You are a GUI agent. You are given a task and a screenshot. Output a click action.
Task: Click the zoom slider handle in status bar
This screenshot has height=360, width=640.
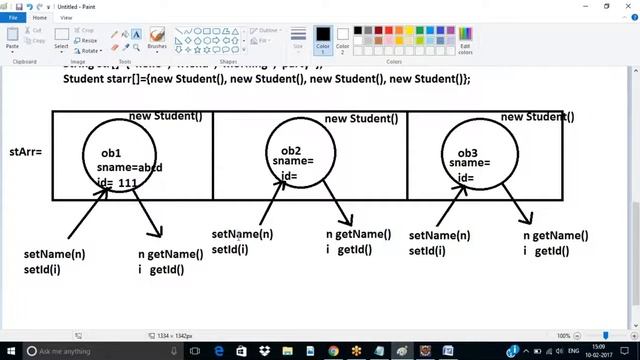click(606, 336)
